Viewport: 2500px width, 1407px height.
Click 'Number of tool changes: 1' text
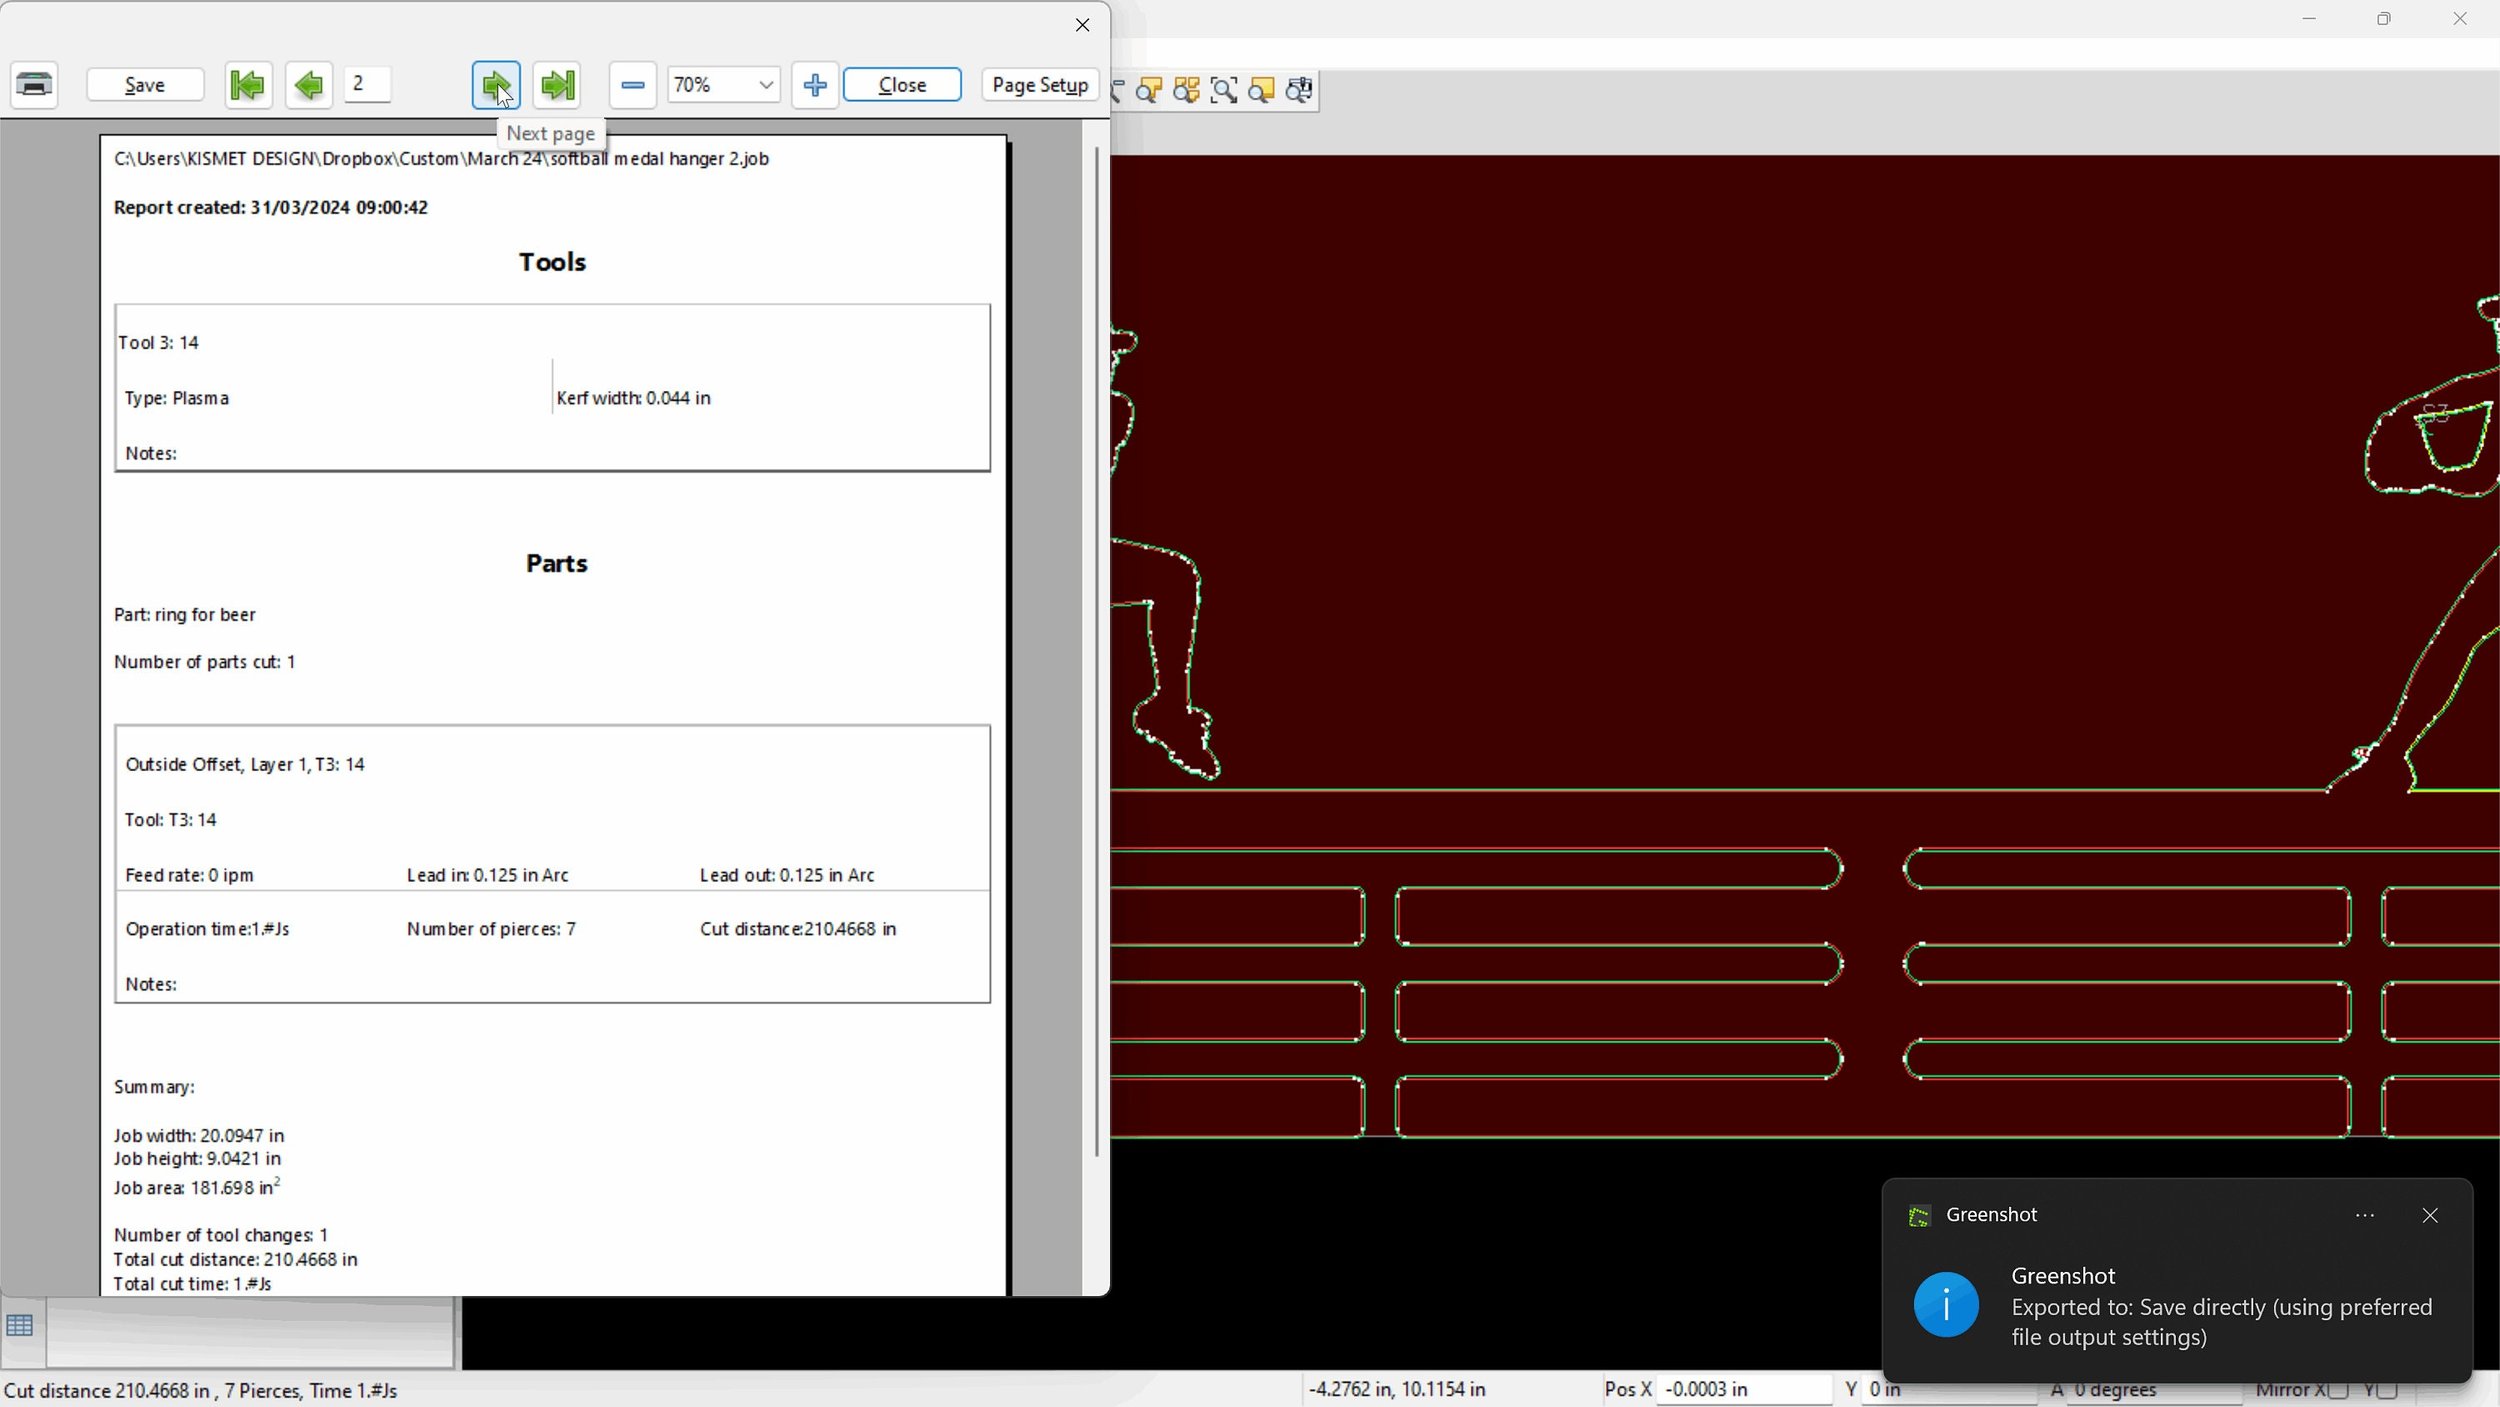tap(220, 1235)
